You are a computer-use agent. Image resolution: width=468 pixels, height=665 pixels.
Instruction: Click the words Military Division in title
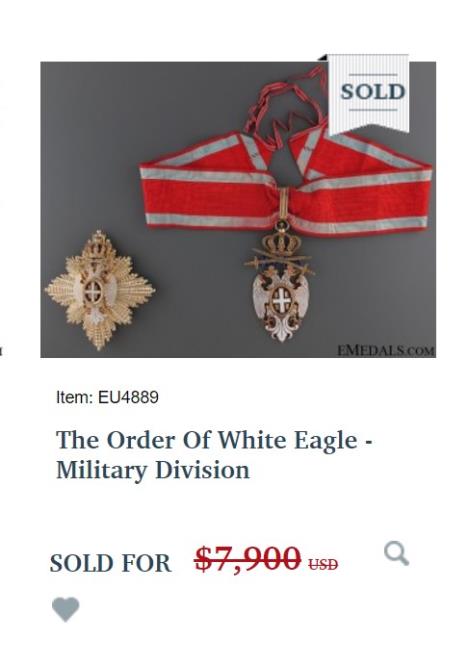pos(153,470)
